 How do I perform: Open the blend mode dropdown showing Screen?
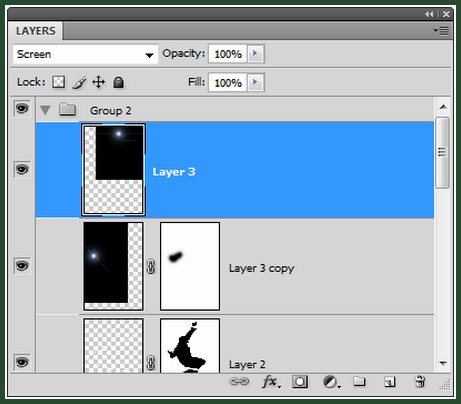click(85, 54)
